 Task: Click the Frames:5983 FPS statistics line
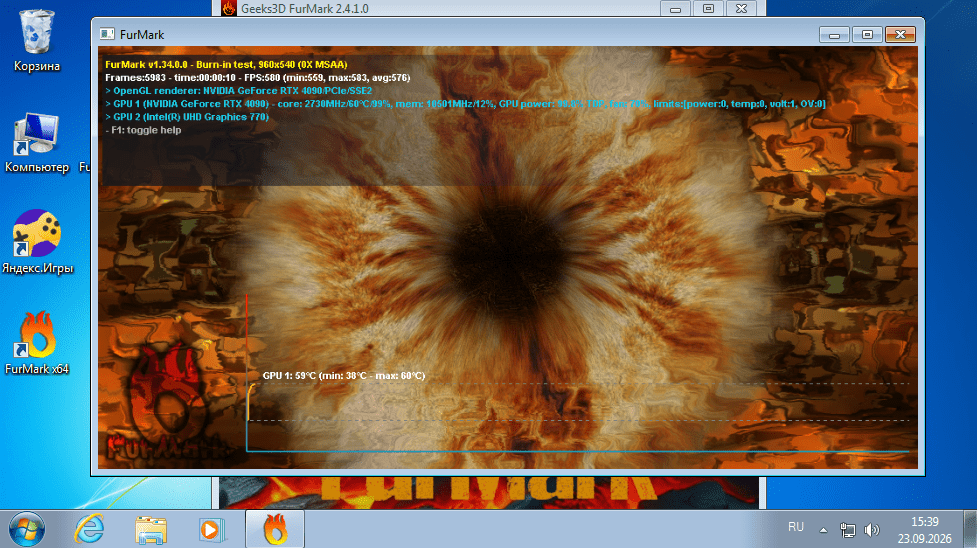point(257,77)
